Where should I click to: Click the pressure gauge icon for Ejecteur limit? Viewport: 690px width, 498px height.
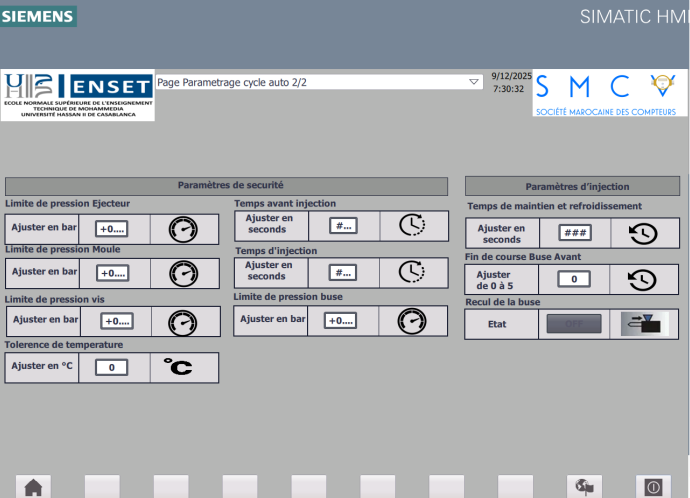click(x=183, y=229)
